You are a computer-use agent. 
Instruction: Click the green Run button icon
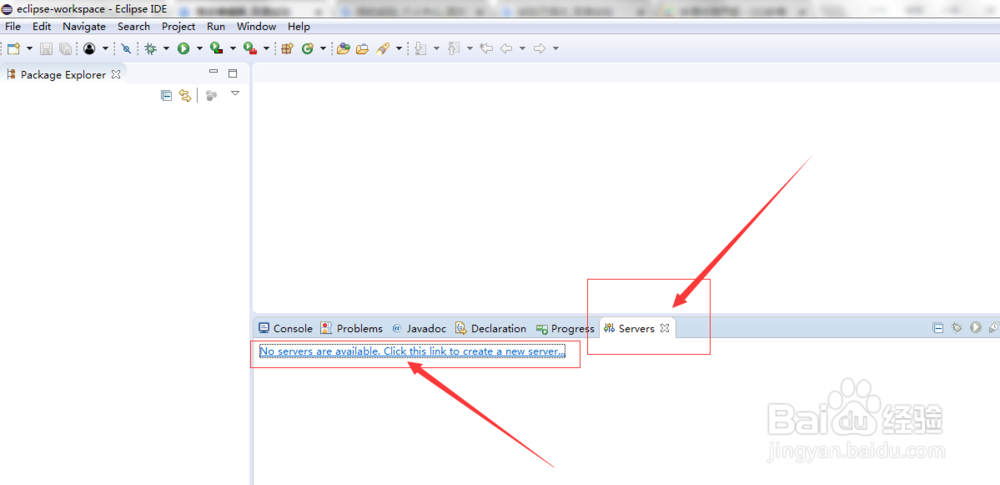click(x=184, y=48)
